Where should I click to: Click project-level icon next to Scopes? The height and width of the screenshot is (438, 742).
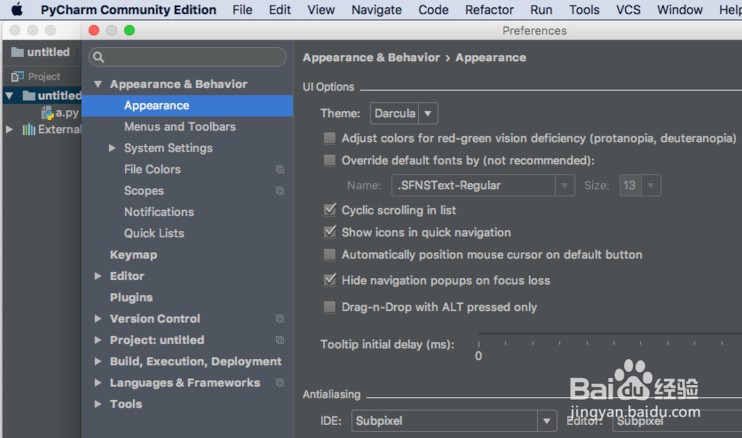[280, 191]
